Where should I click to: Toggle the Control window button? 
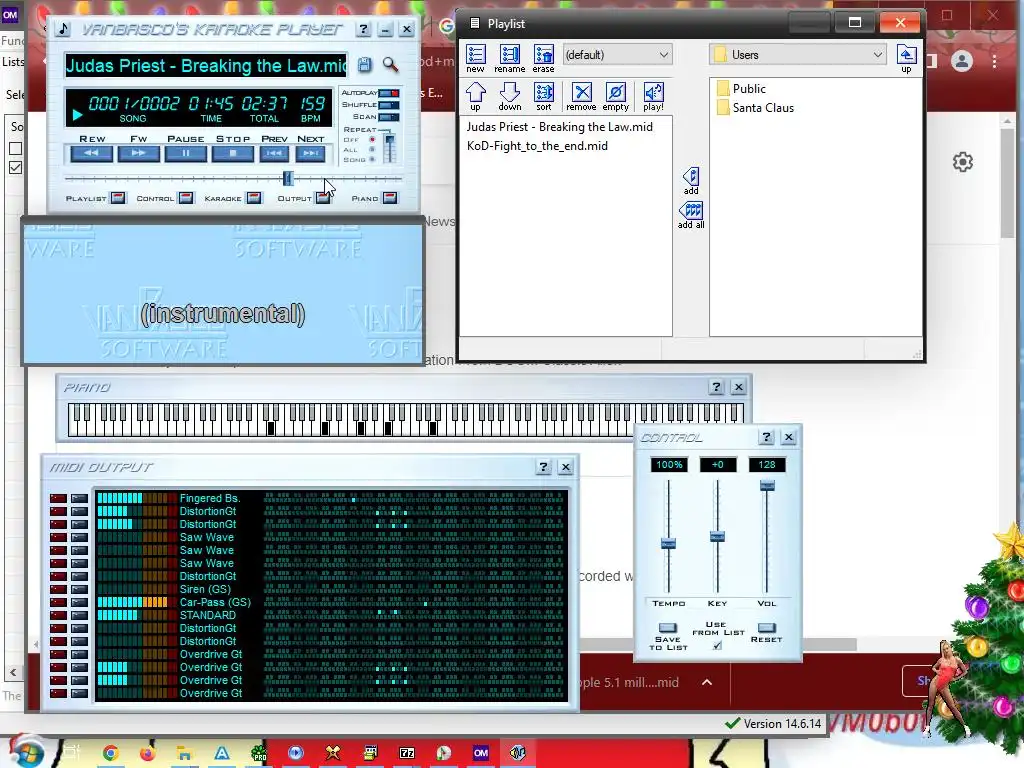tap(186, 198)
